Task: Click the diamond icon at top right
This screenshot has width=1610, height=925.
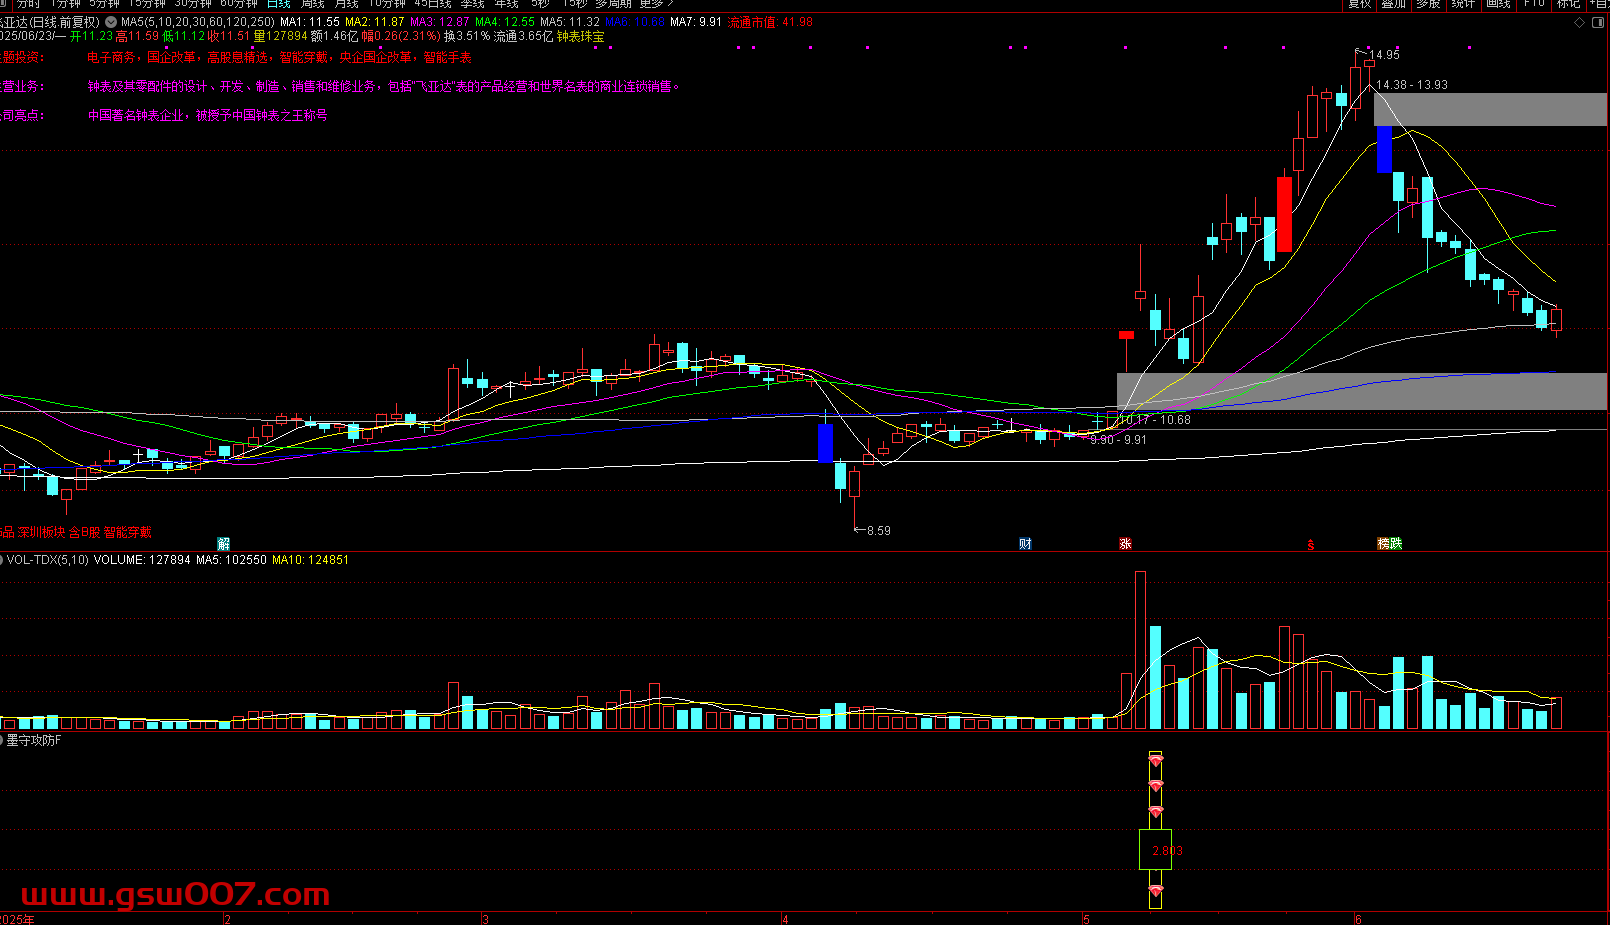Action: pyautogui.click(x=1580, y=21)
